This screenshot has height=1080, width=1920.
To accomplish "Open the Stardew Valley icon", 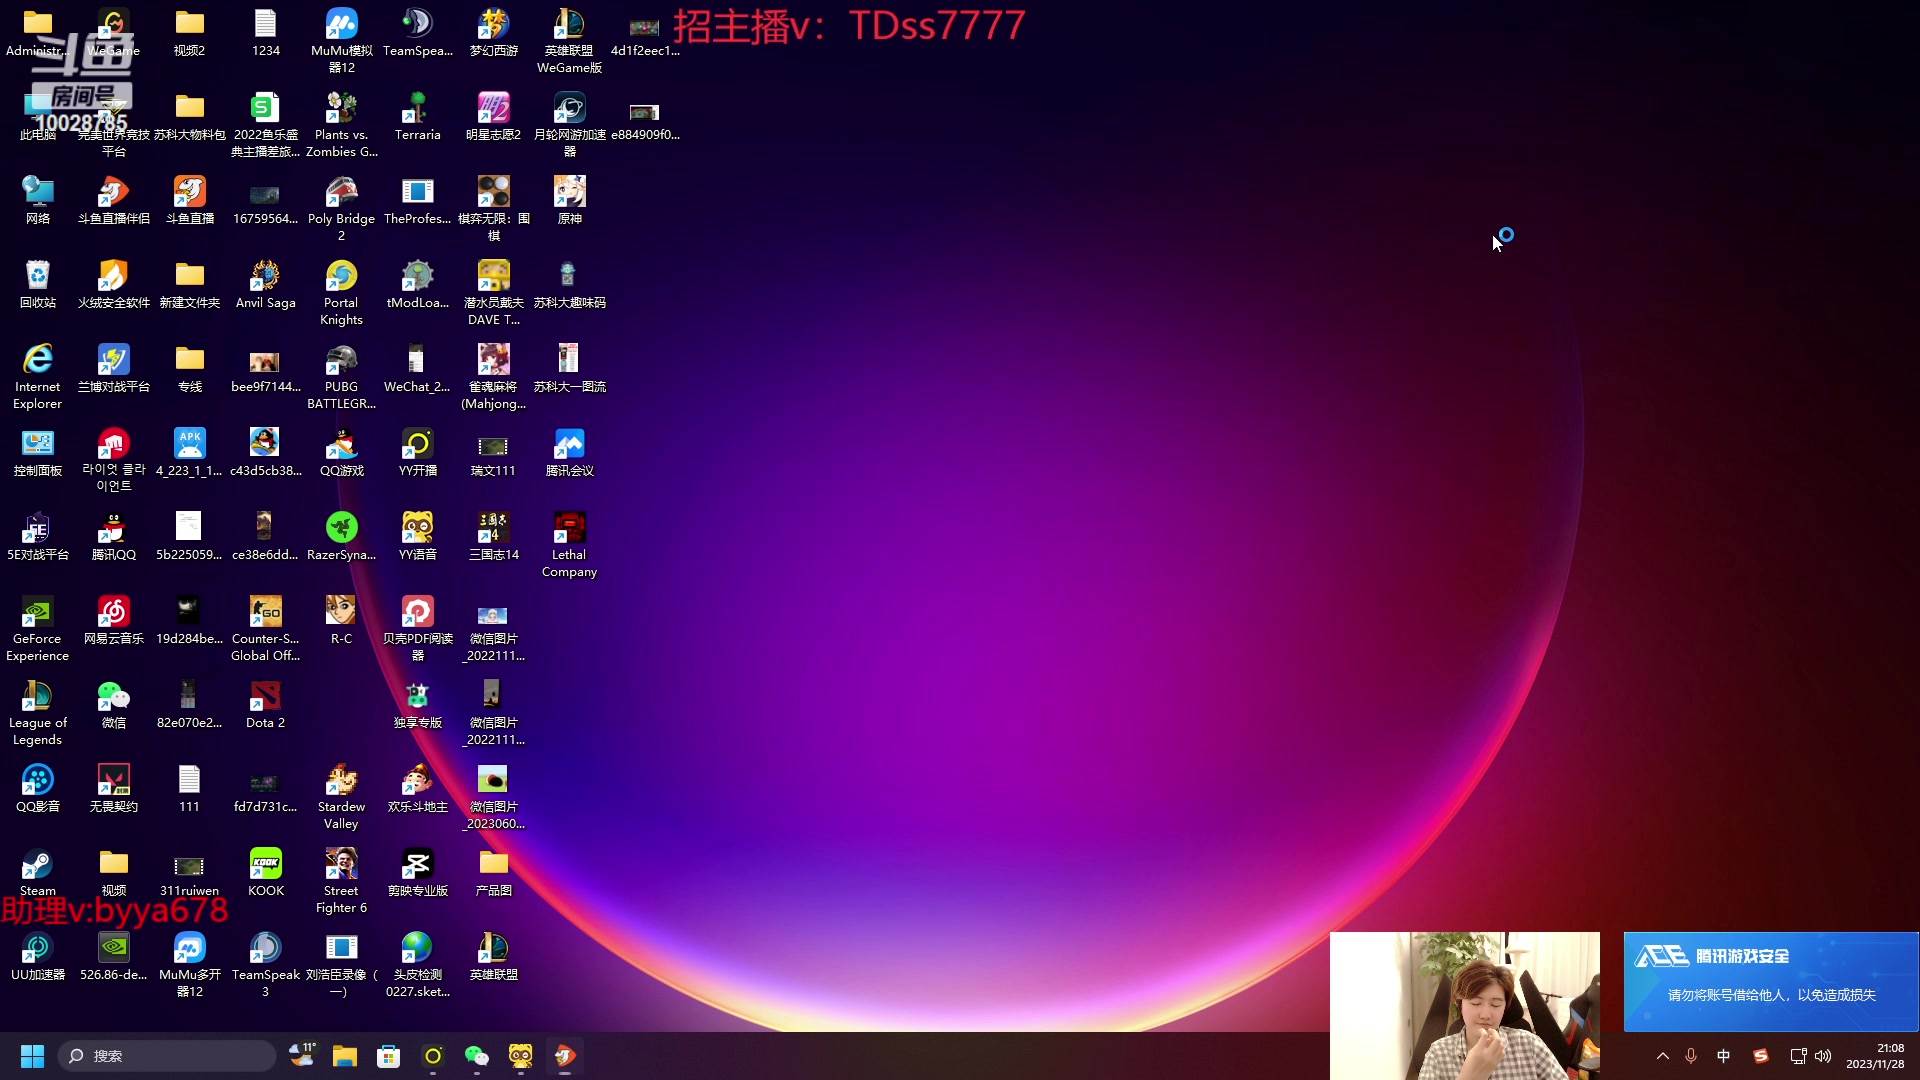I will coord(341,796).
